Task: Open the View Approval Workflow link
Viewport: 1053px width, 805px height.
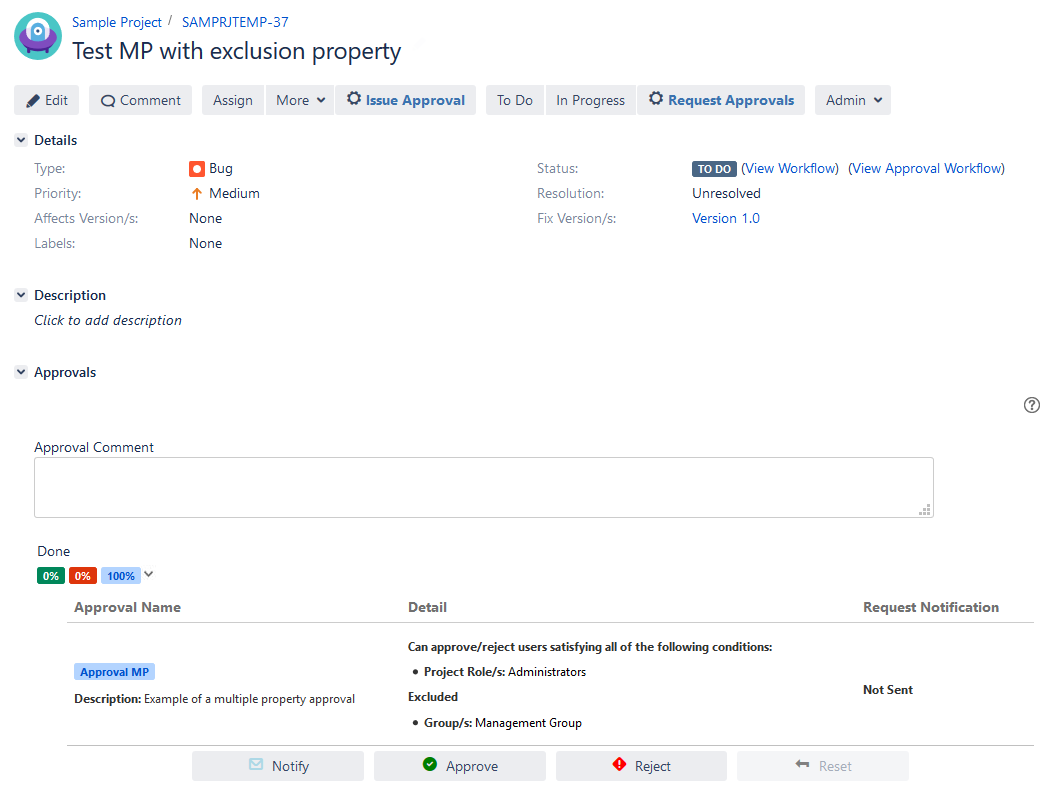Action: point(926,169)
